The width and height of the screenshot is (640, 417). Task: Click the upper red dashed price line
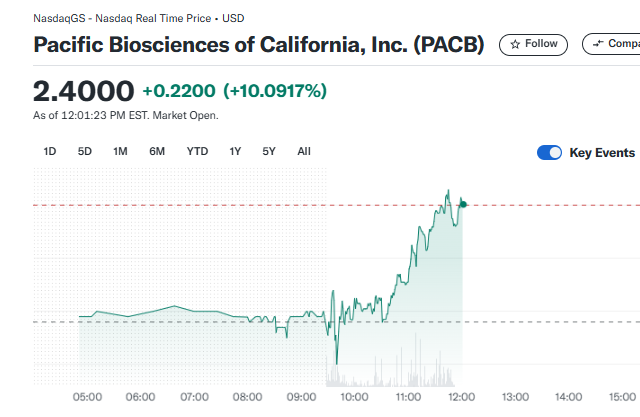[200, 205]
